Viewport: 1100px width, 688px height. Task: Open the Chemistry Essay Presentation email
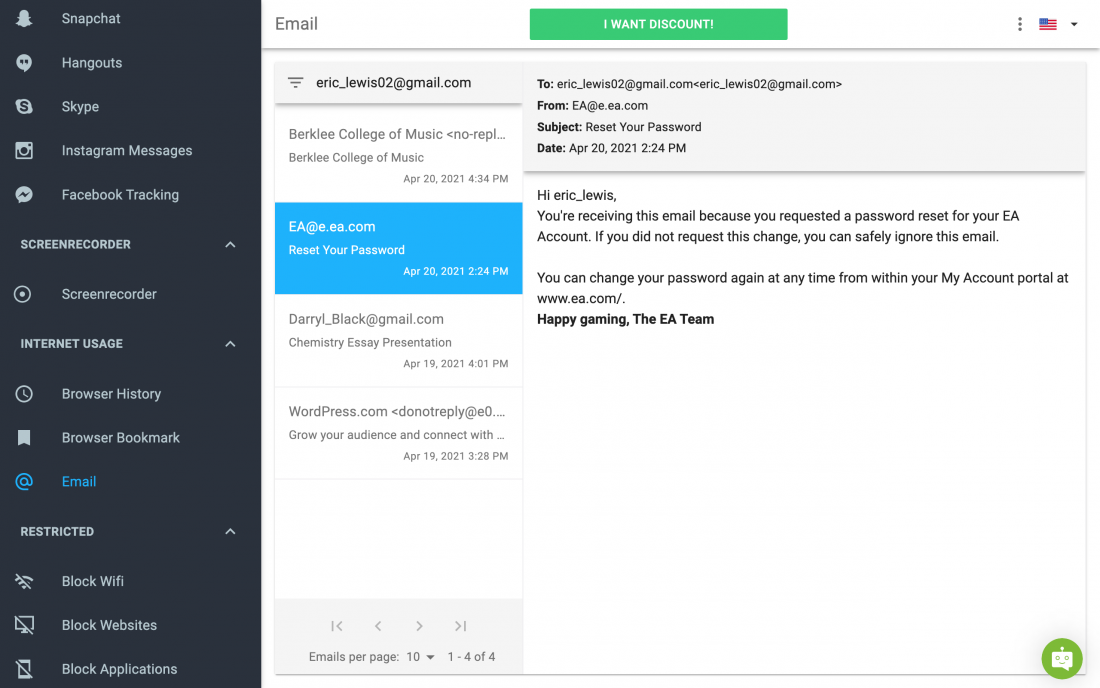(398, 341)
